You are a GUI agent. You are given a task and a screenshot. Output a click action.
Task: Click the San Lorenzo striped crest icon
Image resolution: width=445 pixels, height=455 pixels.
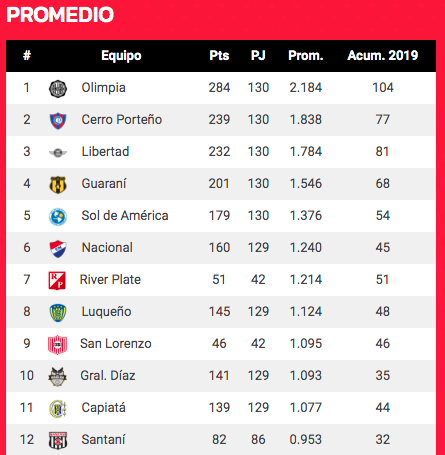click(57, 345)
